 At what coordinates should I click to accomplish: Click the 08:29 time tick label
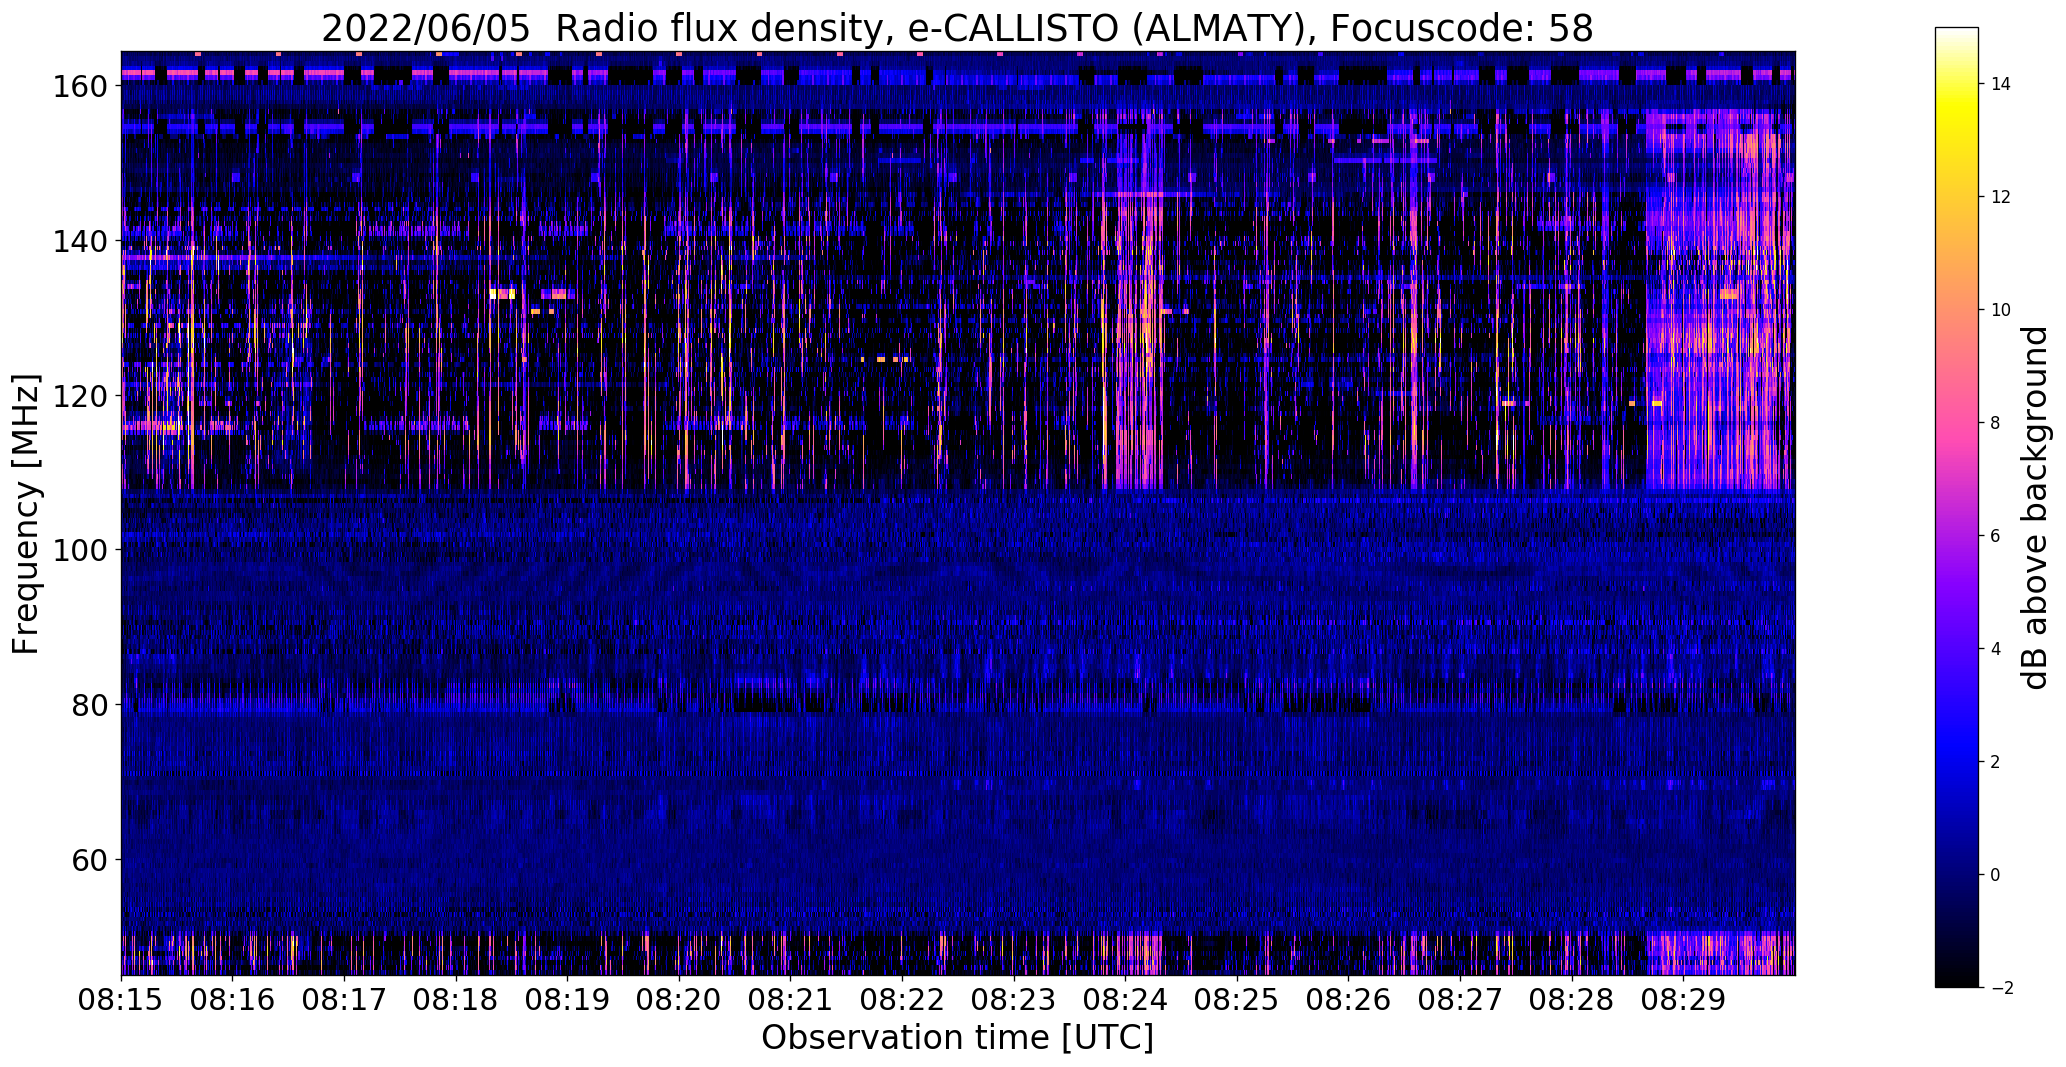[x=1683, y=1000]
